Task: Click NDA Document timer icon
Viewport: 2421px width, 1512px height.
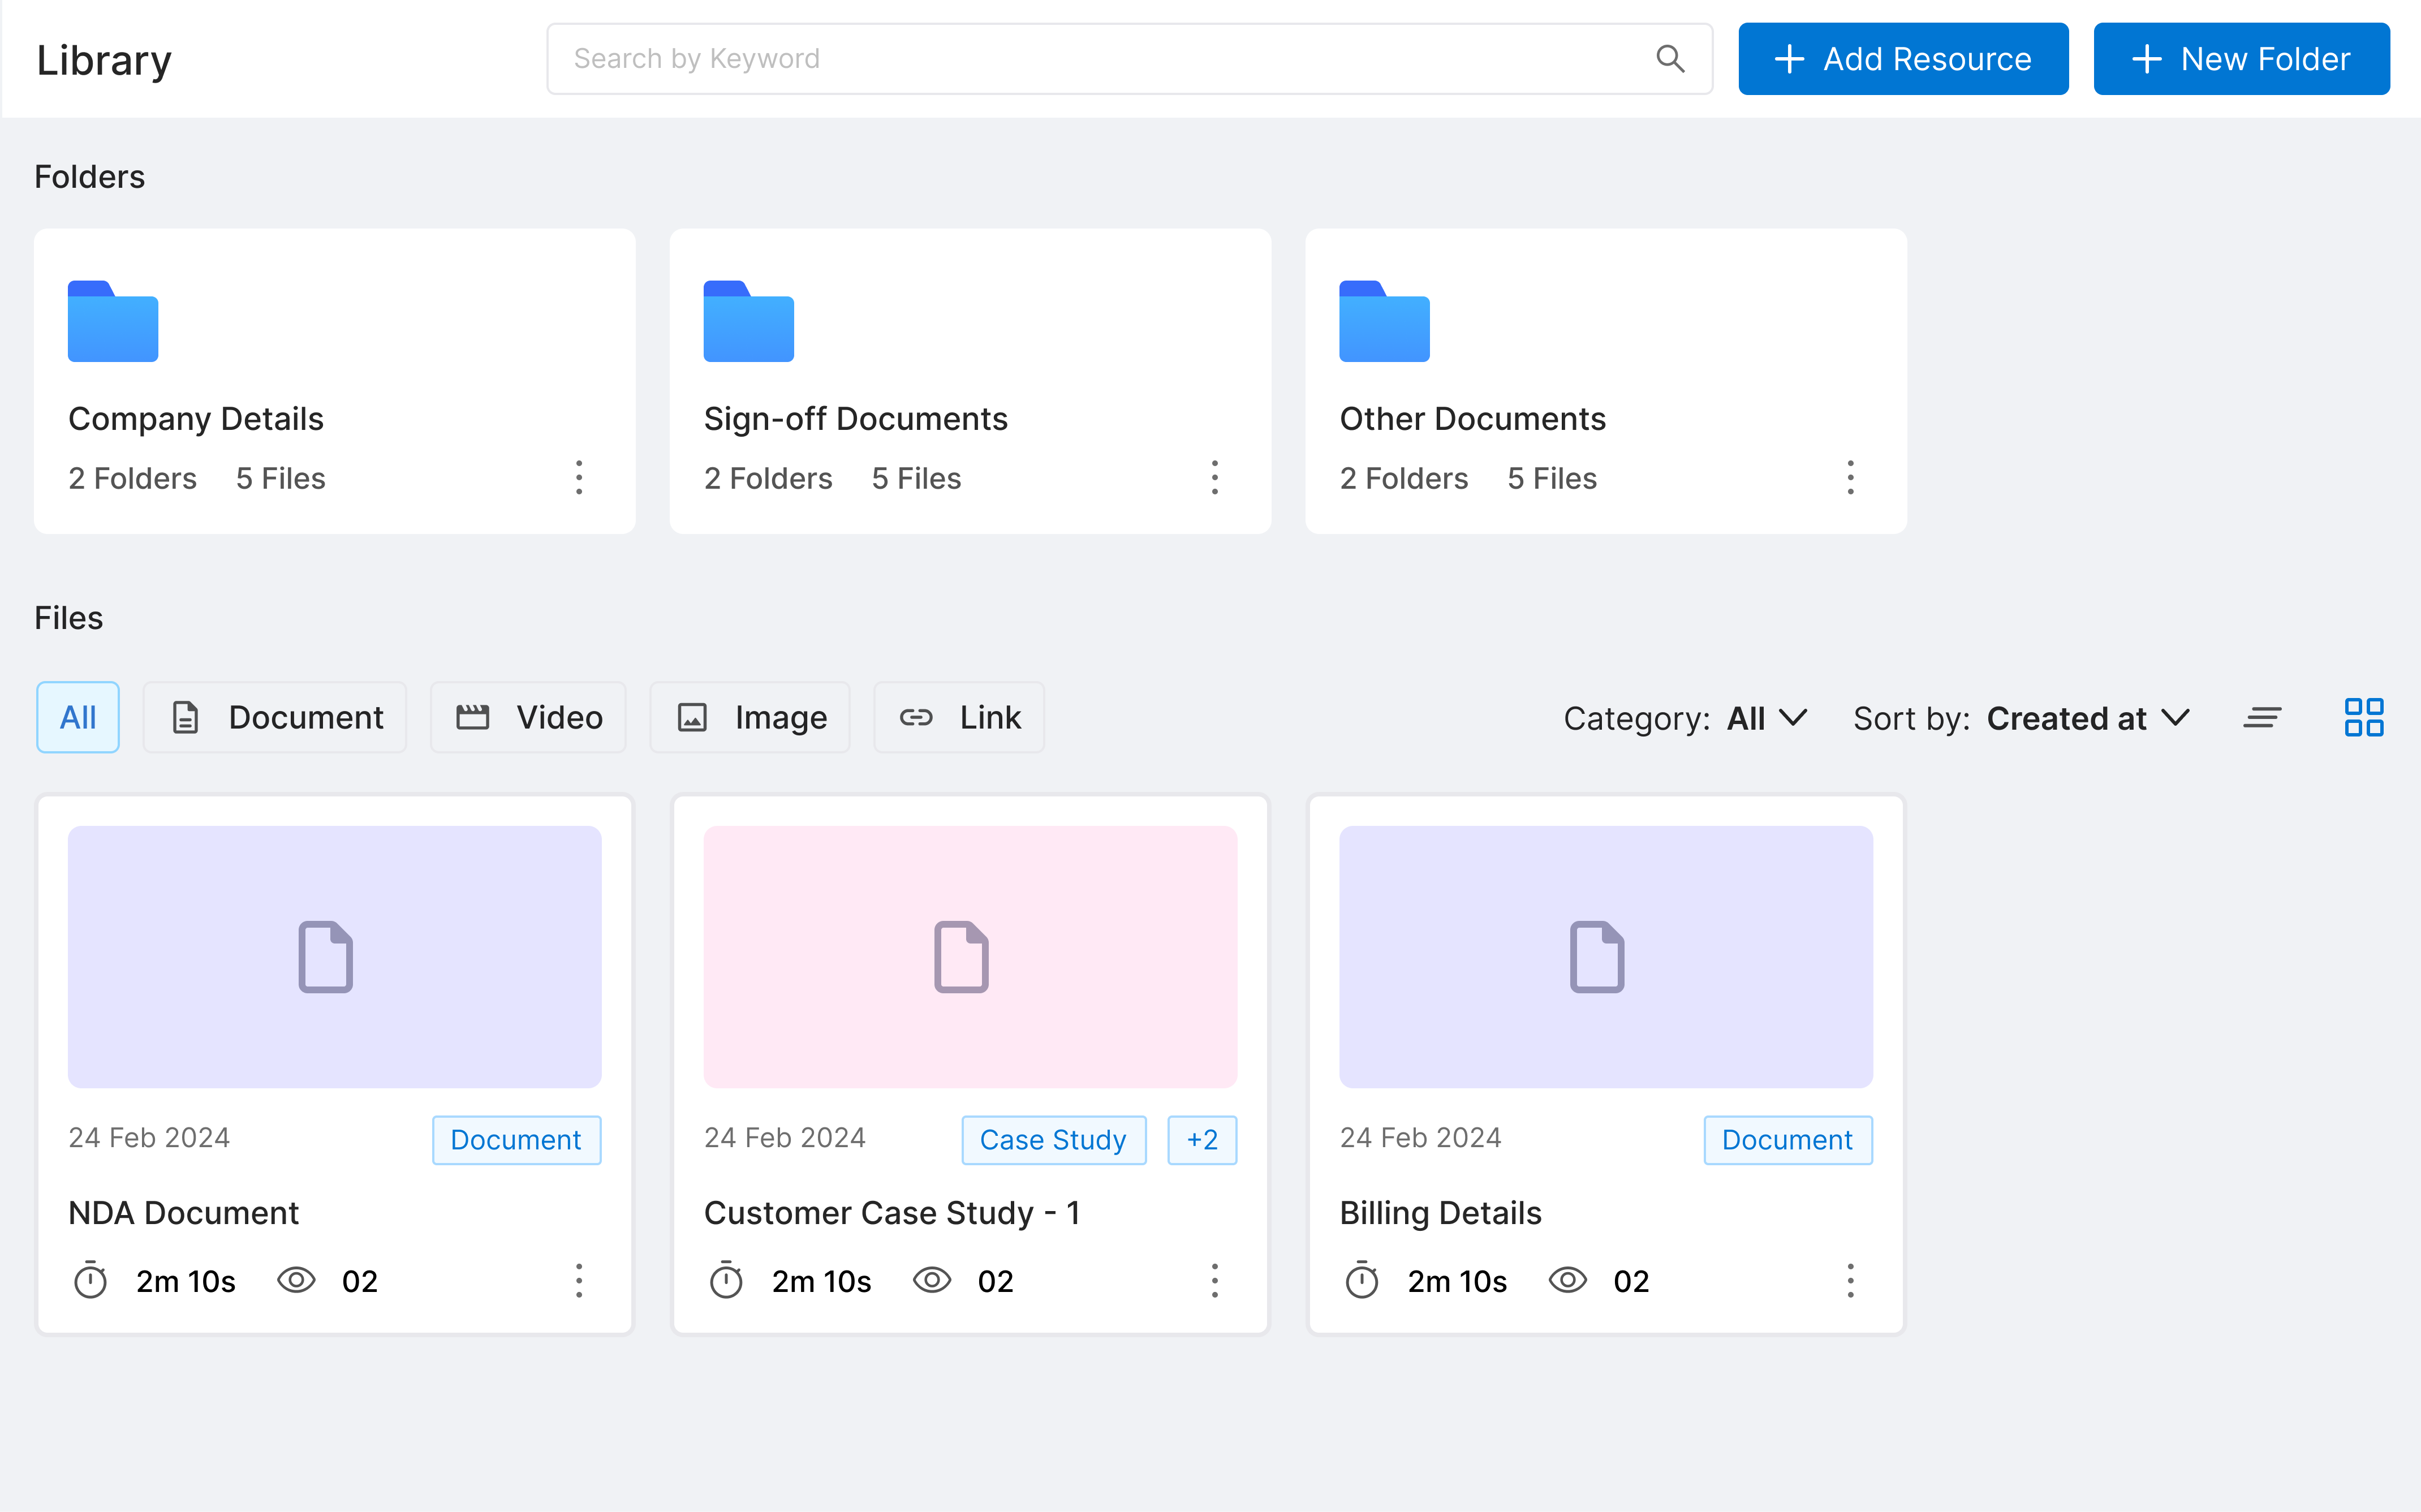Action: (91, 1281)
